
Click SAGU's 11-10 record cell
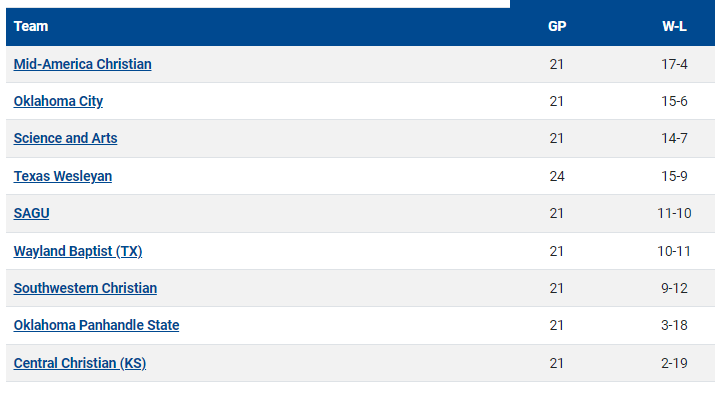point(673,213)
